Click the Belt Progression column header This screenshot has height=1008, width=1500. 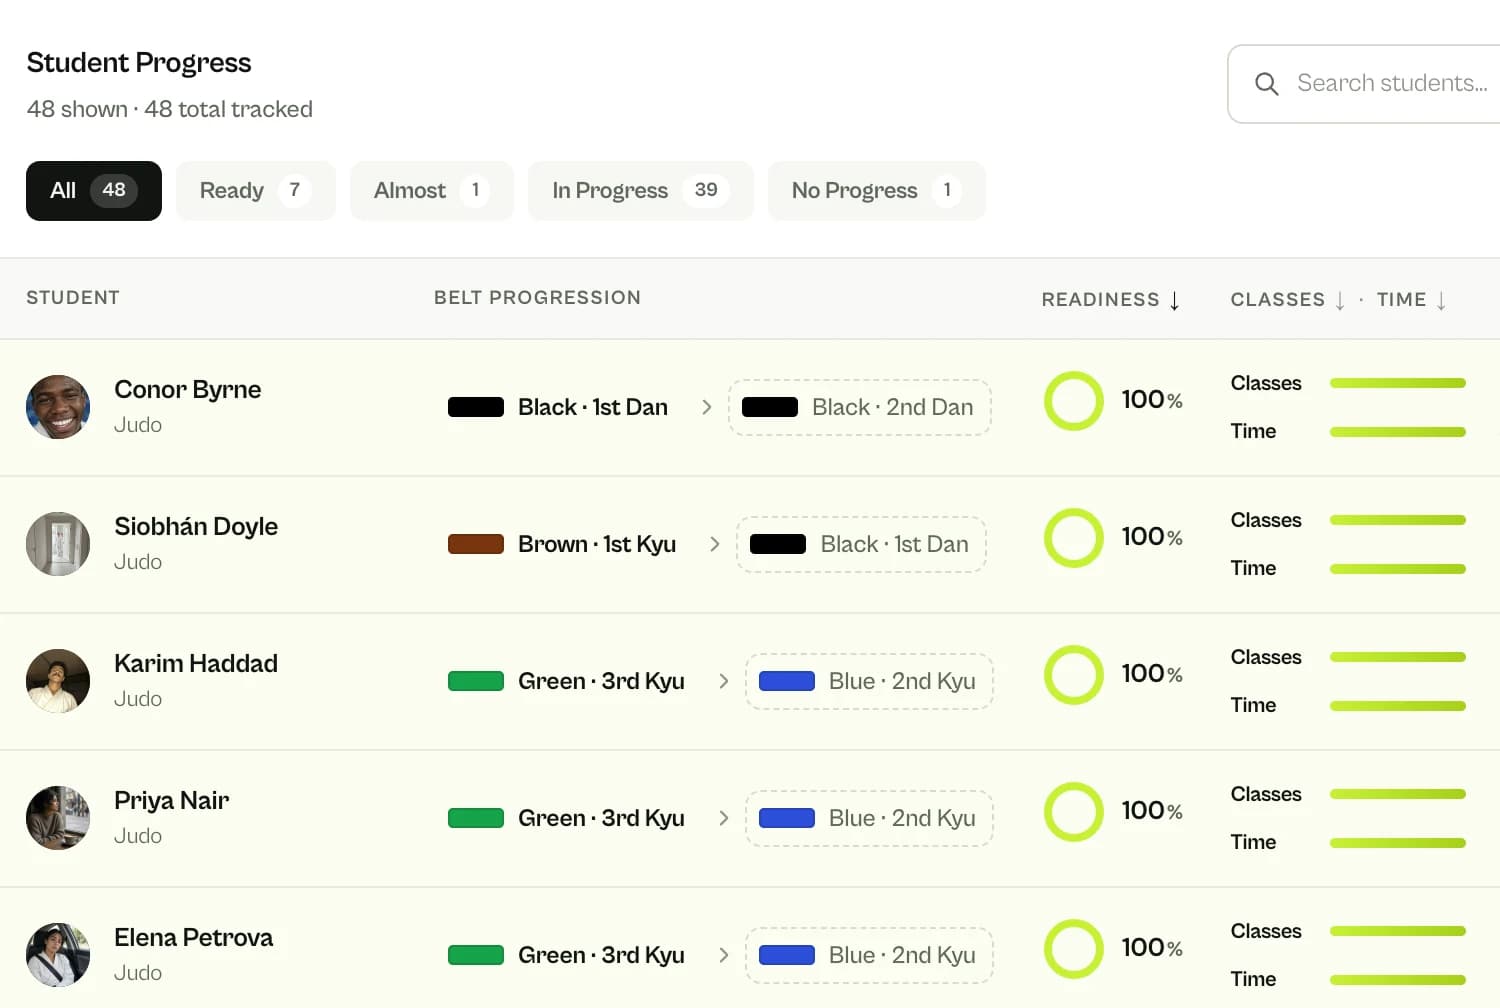(537, 298)
